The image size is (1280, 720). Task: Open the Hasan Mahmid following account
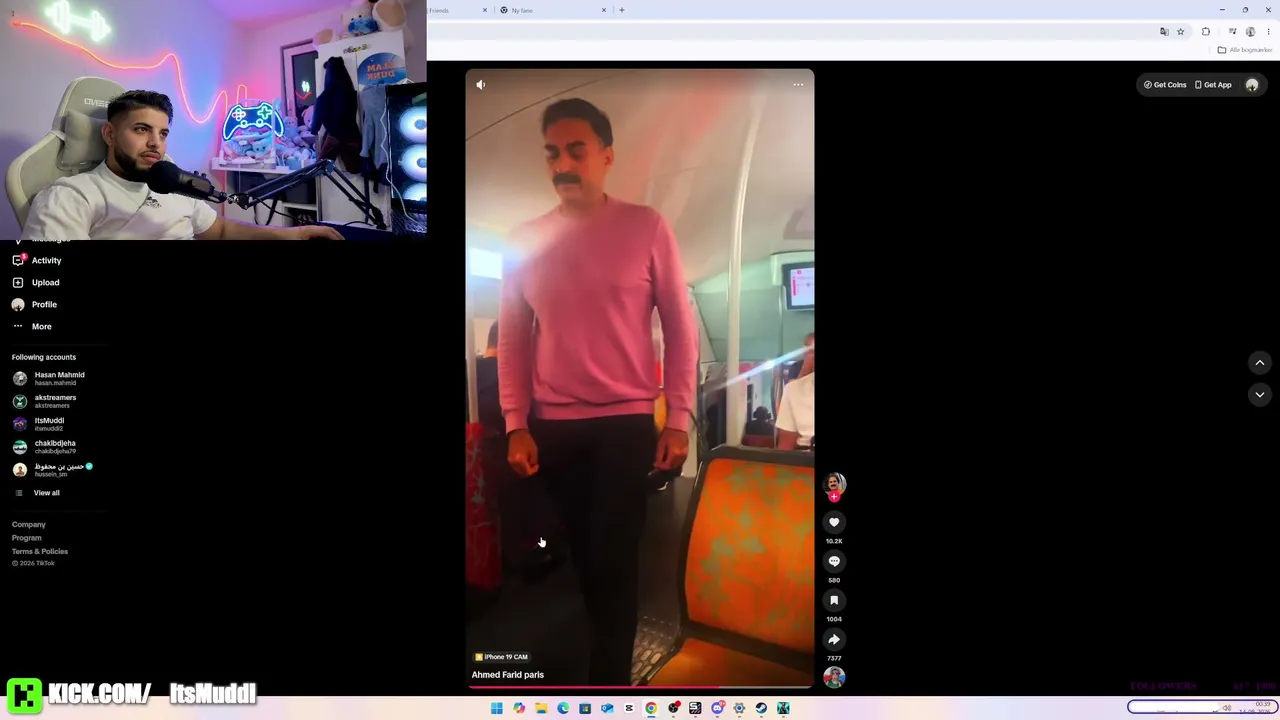tap(50, 378)
